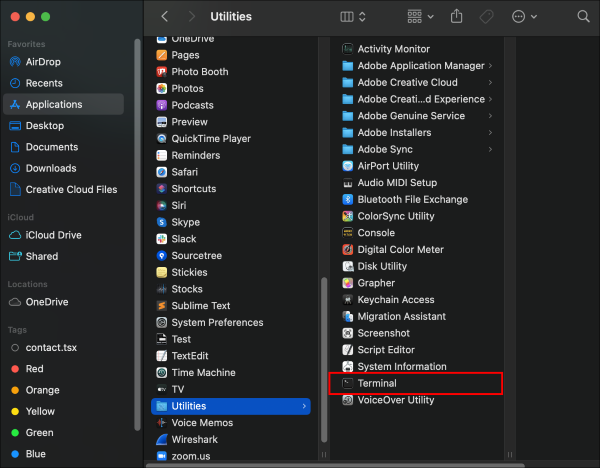Screen dimensions: 600x468
Task: Click the Search magnifier icon
Action: [583, 16]
